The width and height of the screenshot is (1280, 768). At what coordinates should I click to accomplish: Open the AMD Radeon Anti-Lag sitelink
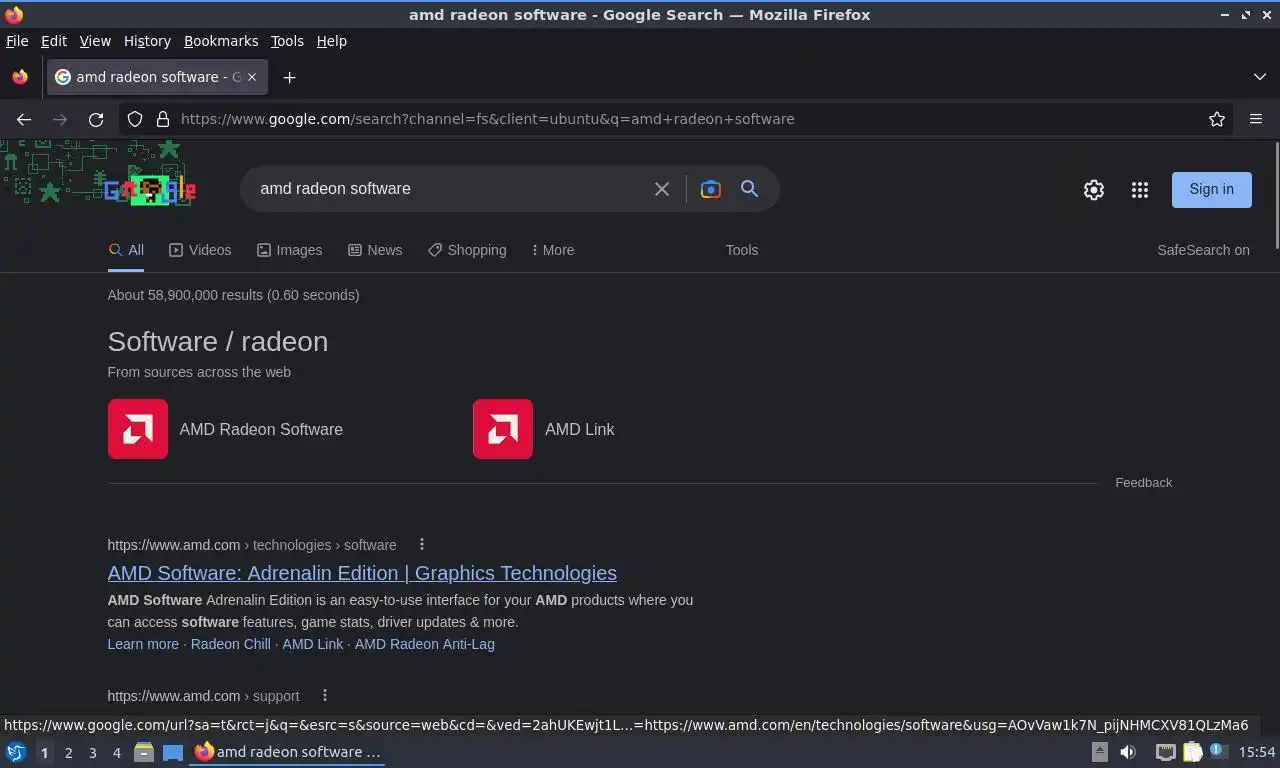tap(425, 644)
